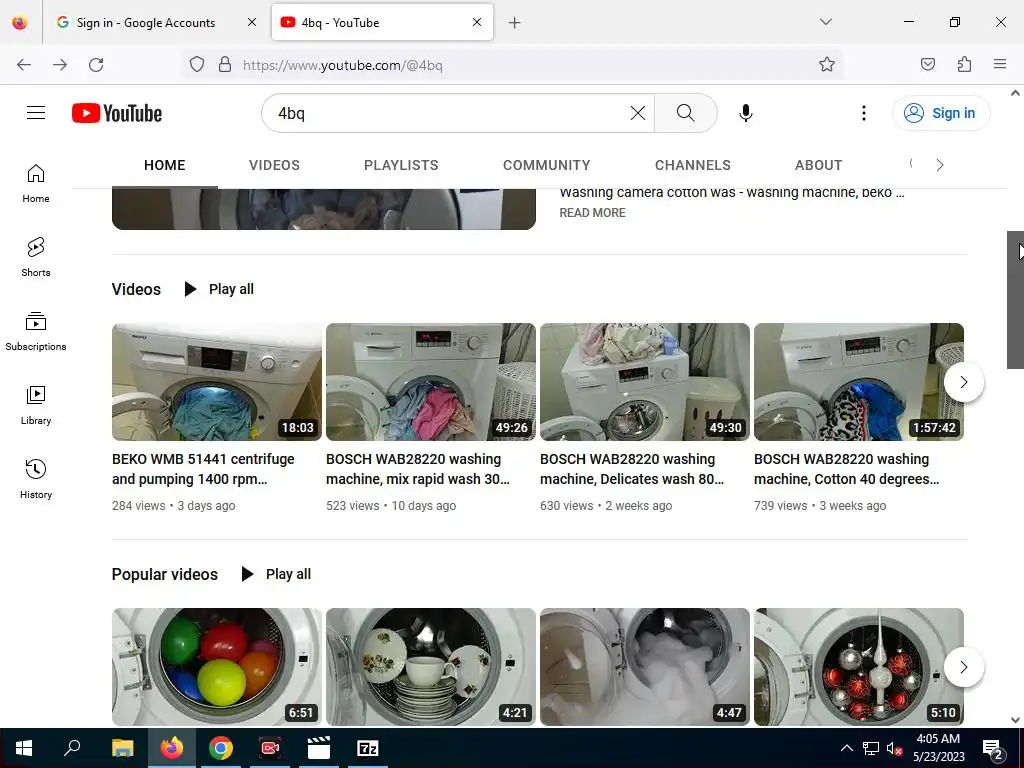The height and width of the screenshot is (768, 1024).
Task: Open the dishes in washer thumbnail 4:21
Action: coord(431,667)
